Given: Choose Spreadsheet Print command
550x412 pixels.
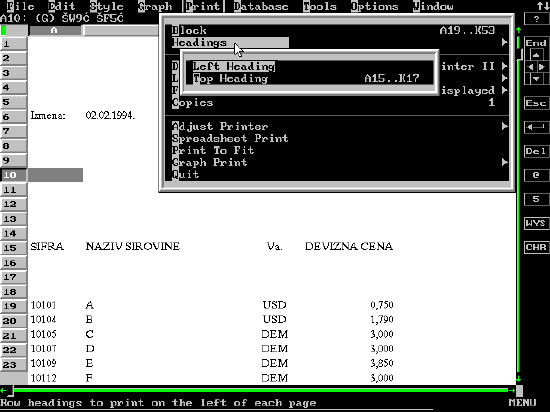Looking at the screenshot, I should [230, 138].
